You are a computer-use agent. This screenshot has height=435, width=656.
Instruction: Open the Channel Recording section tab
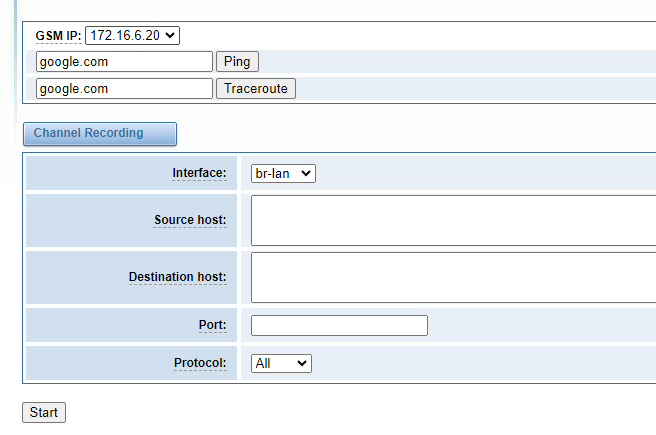(x=100, y=134)
